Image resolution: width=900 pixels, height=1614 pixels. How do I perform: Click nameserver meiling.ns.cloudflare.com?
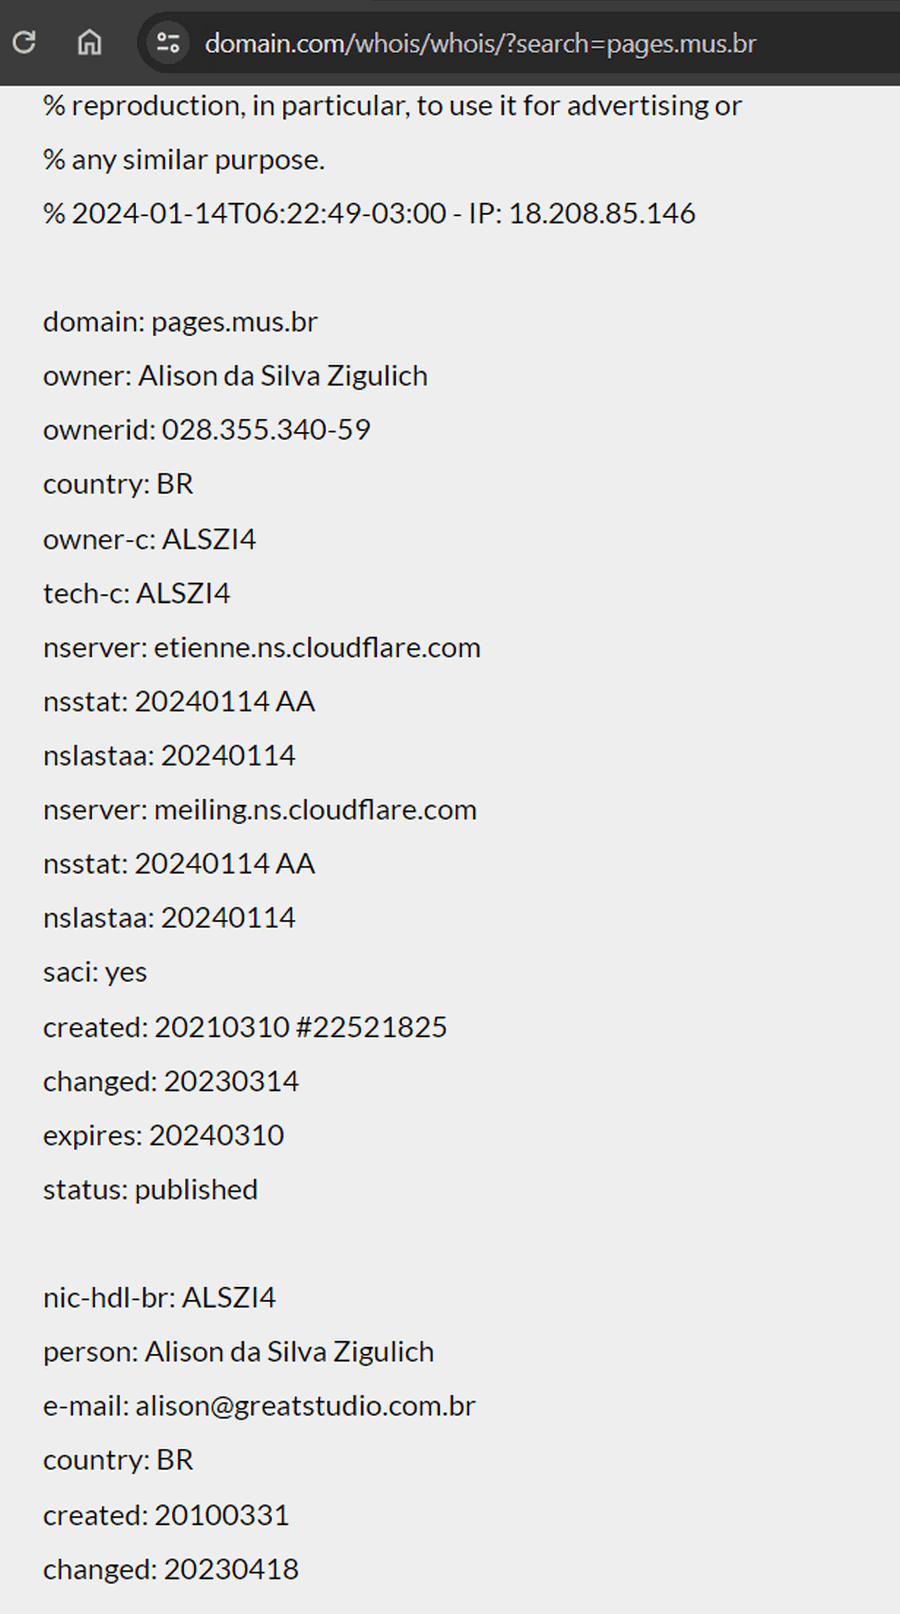(x=315, y=810)
